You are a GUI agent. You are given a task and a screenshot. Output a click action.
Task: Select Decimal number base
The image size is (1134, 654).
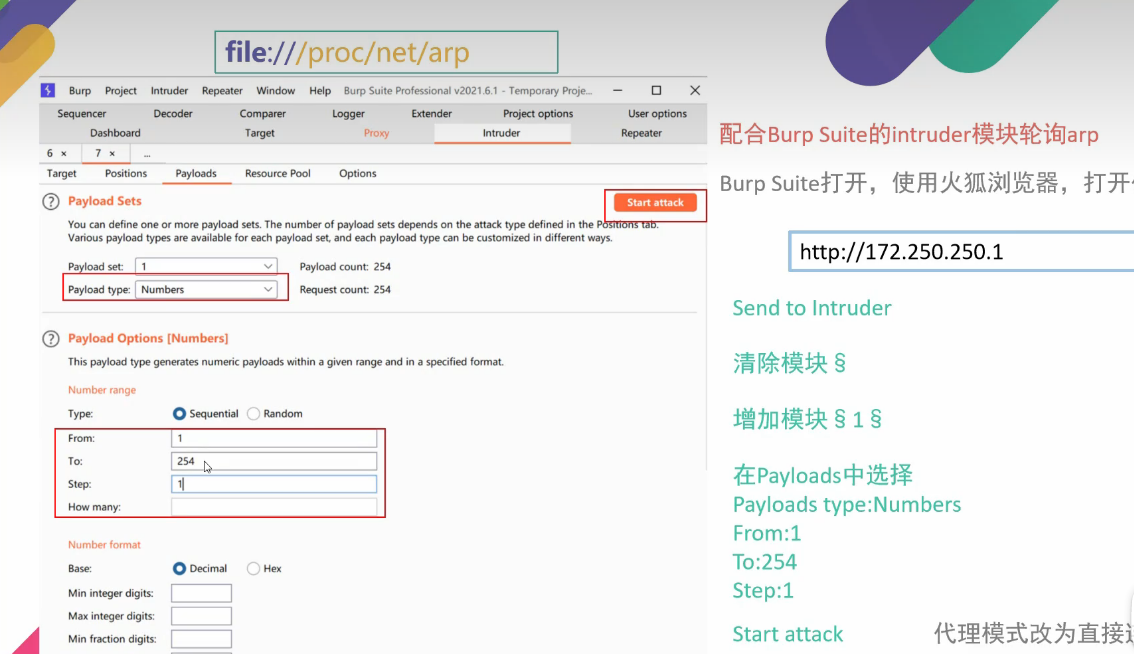180,569
